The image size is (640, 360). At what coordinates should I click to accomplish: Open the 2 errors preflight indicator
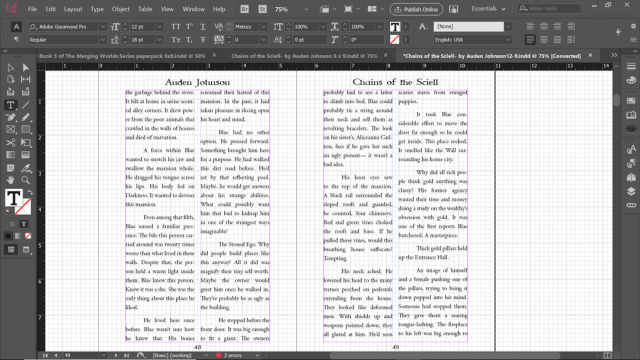(233, 356)
